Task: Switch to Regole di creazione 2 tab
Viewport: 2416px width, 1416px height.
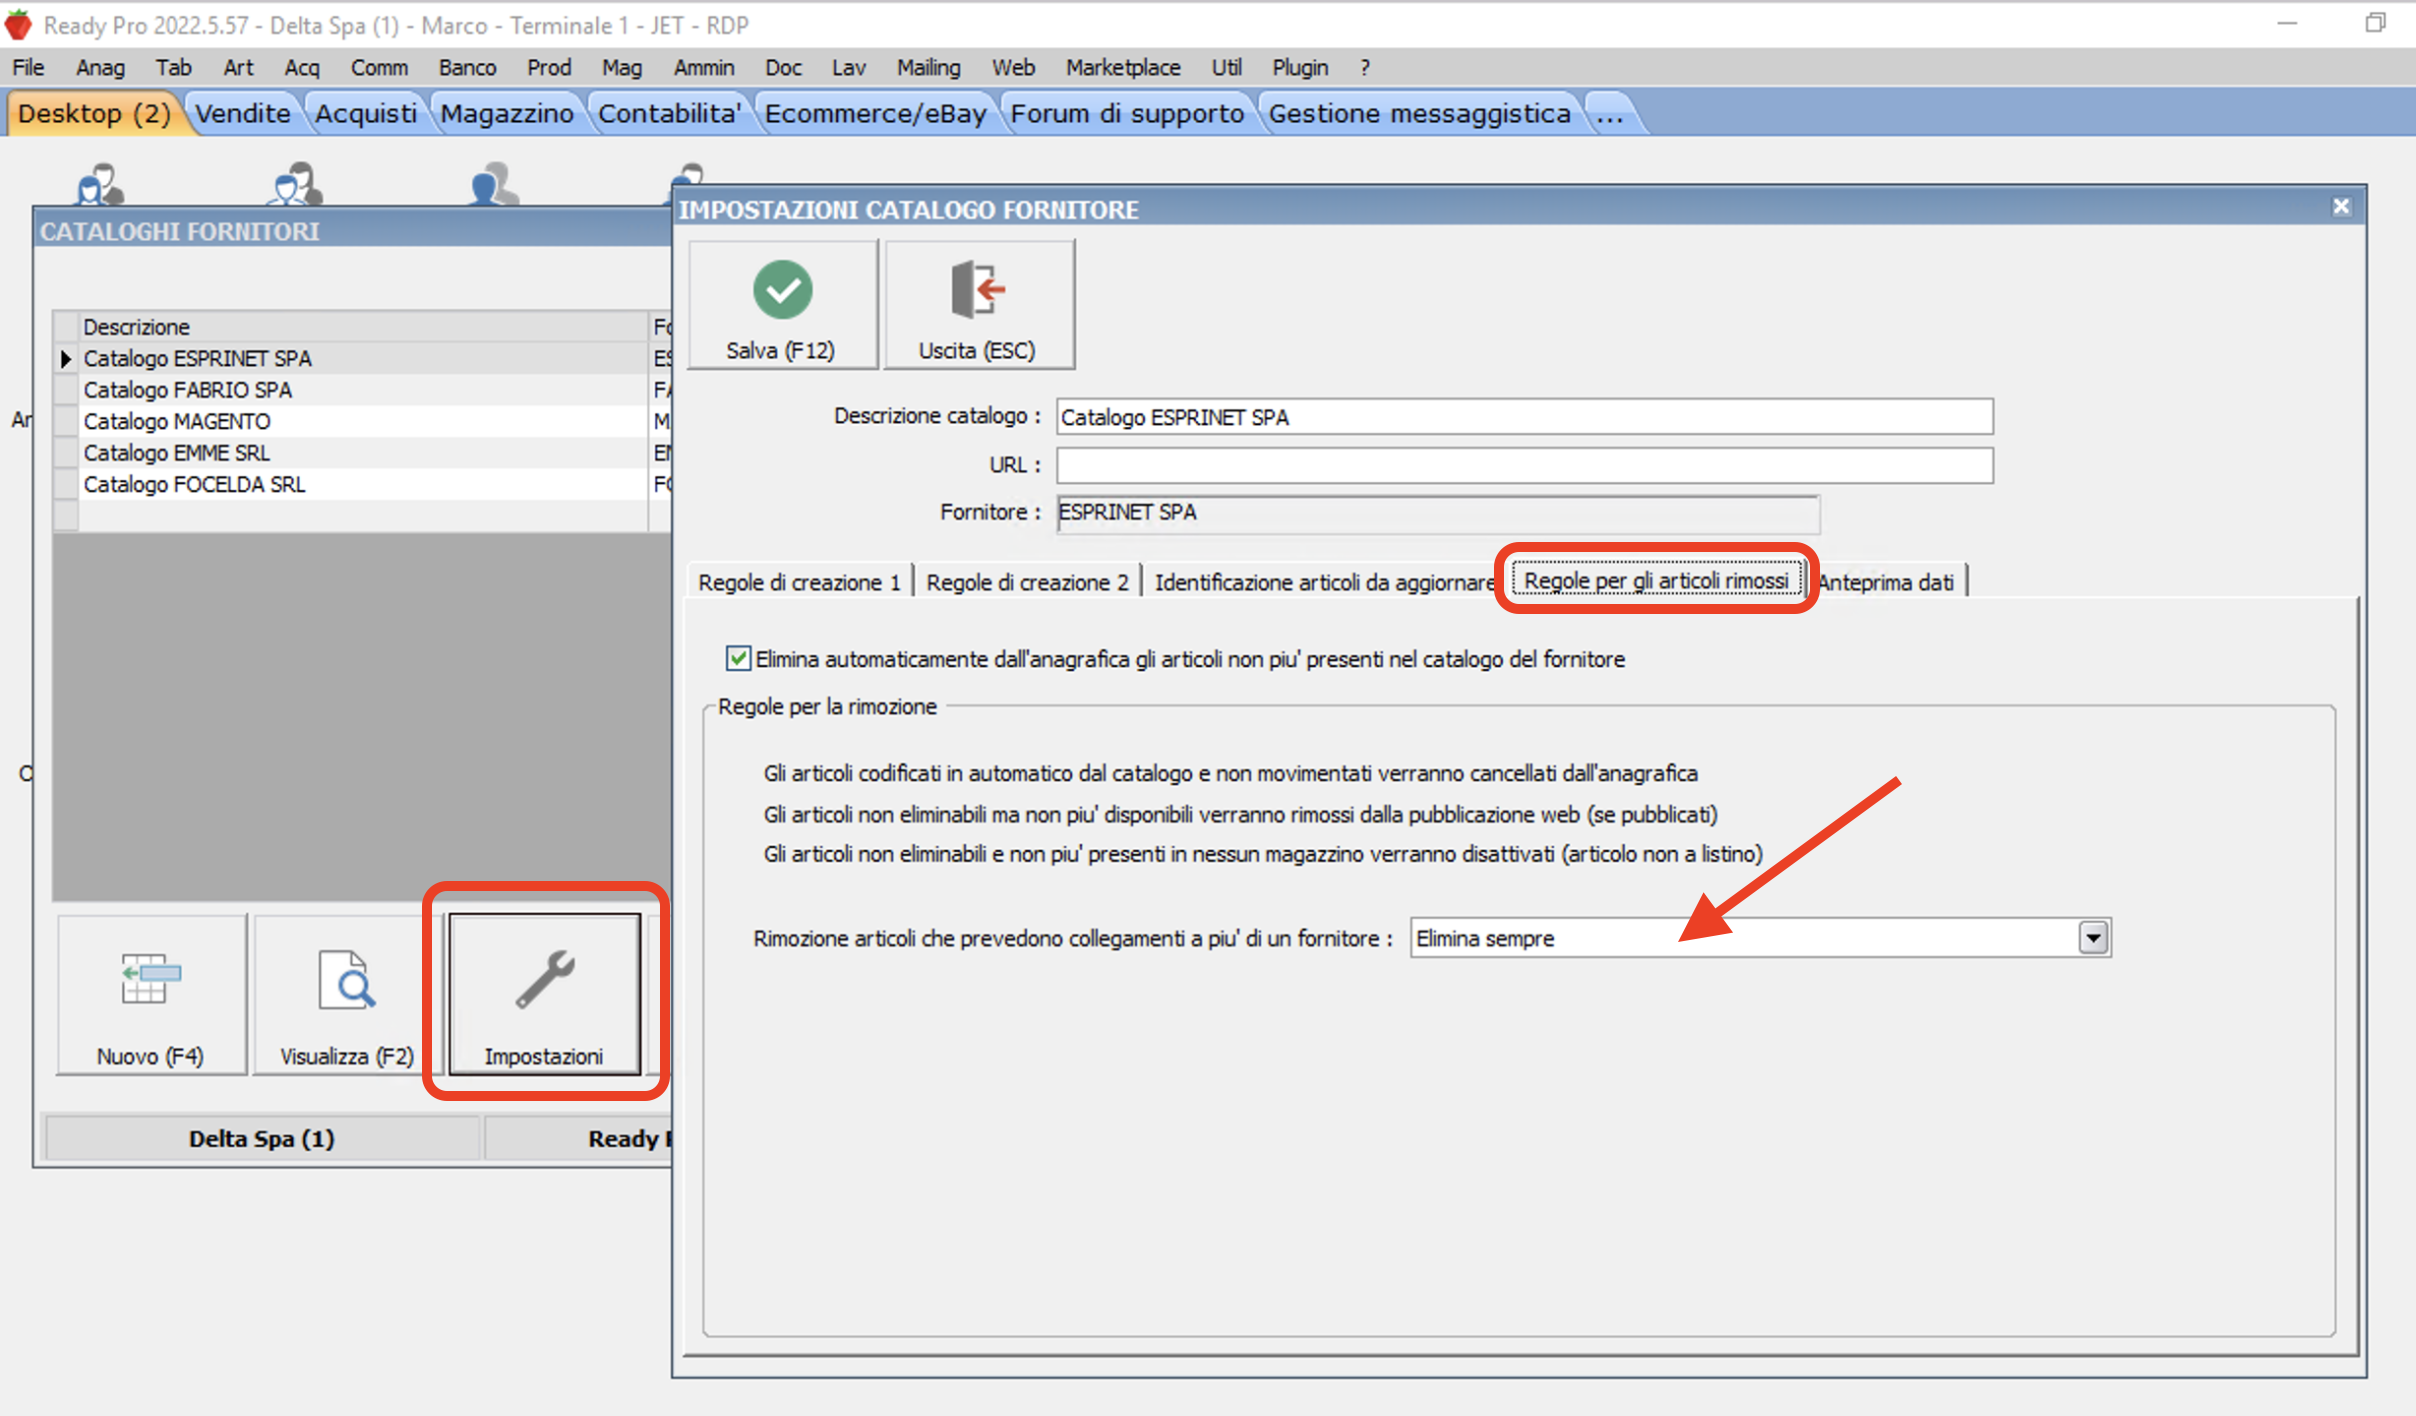Action: pyautogui.click(x=1027, y=582)
